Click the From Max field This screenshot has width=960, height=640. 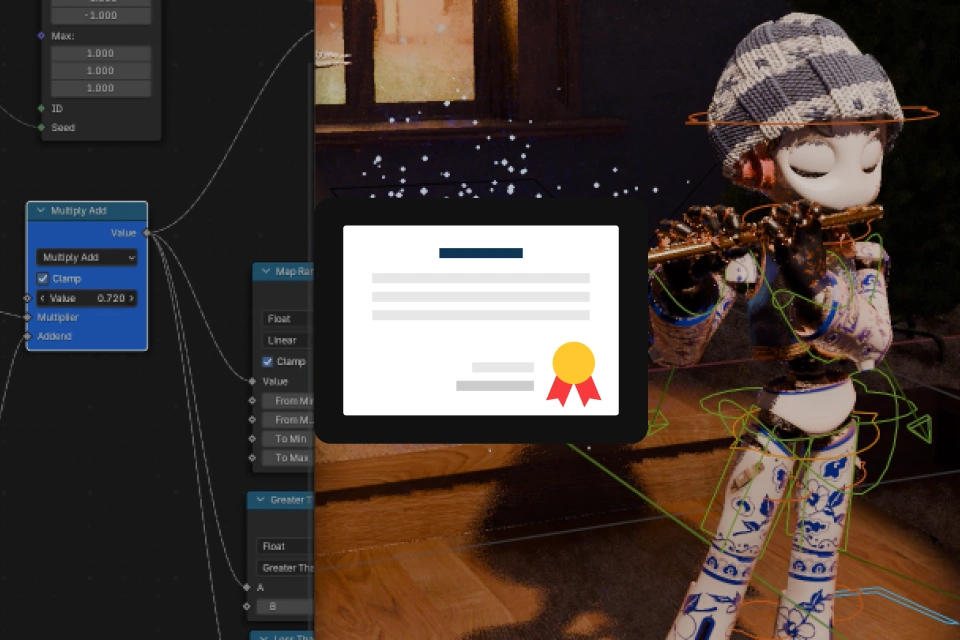[288, 420]
